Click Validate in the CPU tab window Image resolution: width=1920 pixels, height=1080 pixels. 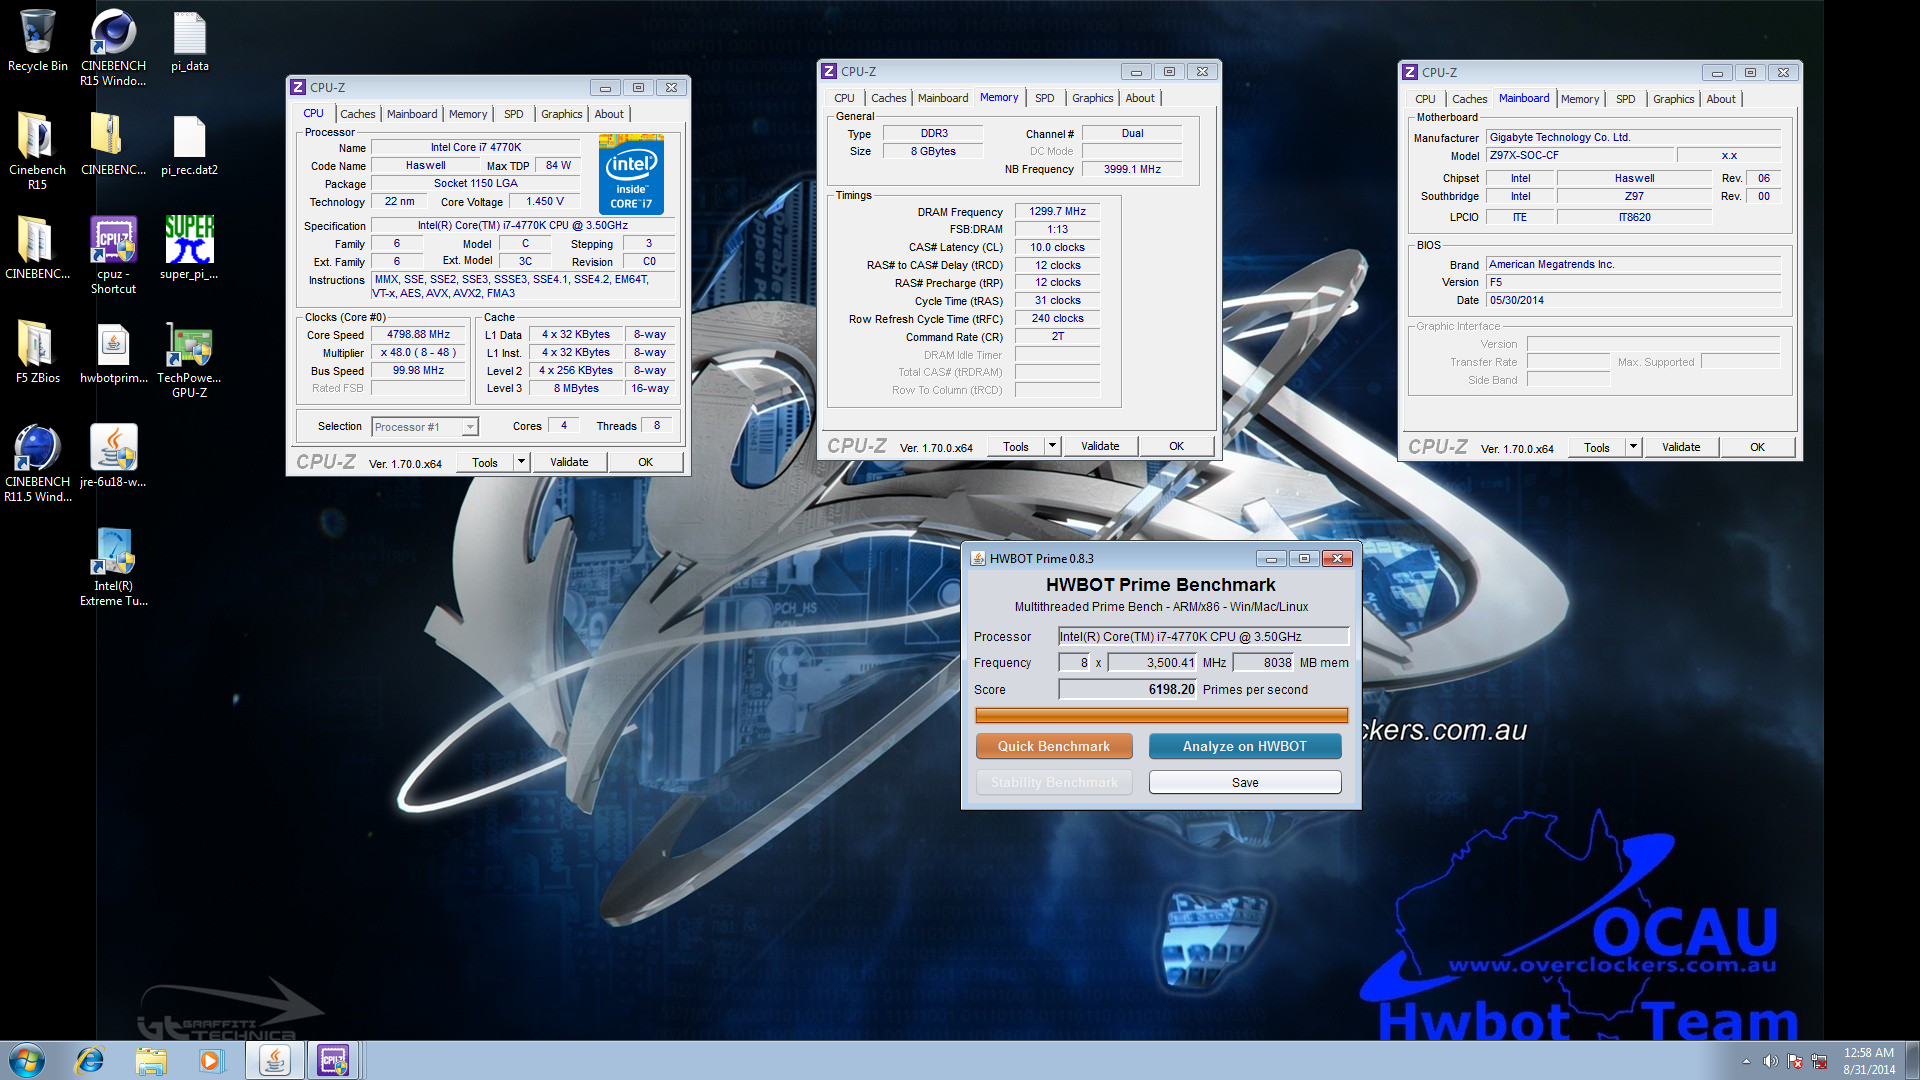coord(569,462)
